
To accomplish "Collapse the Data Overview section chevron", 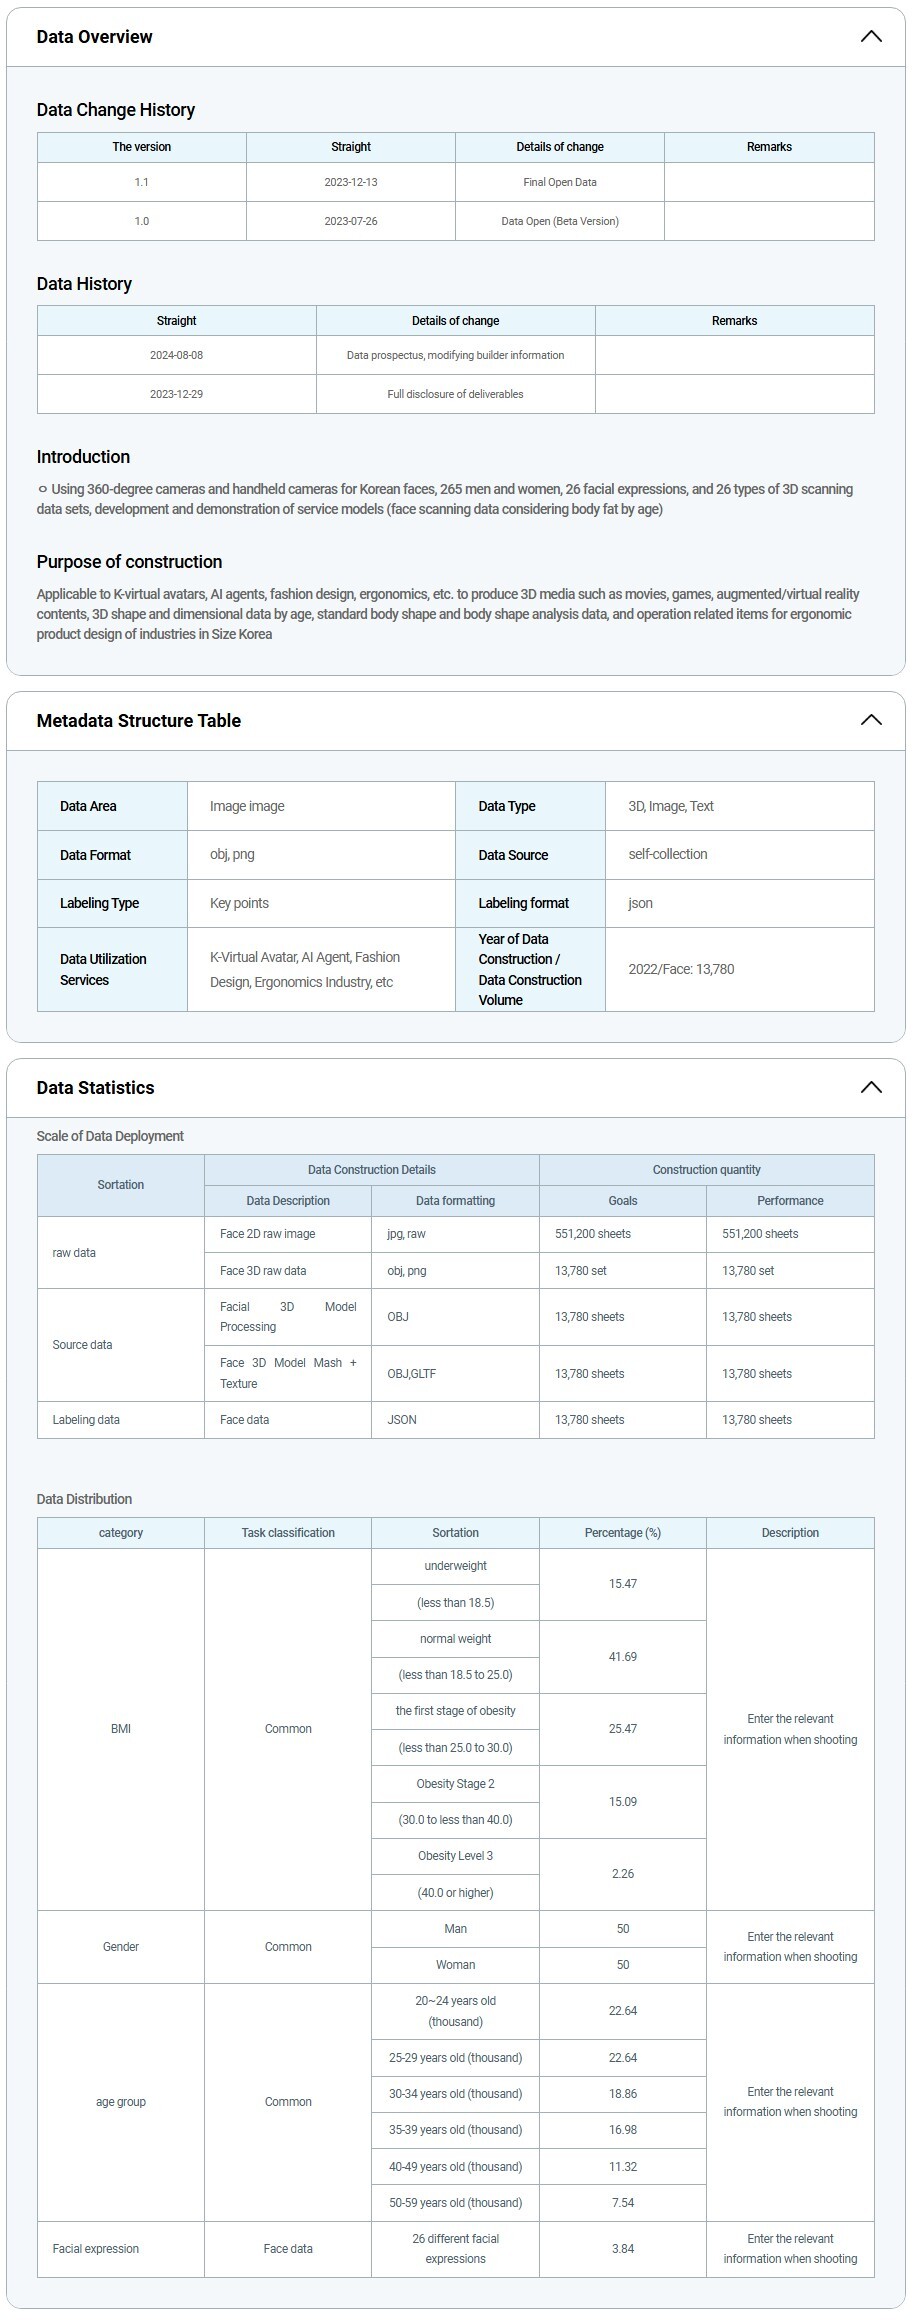I will (x=870, y=37).
